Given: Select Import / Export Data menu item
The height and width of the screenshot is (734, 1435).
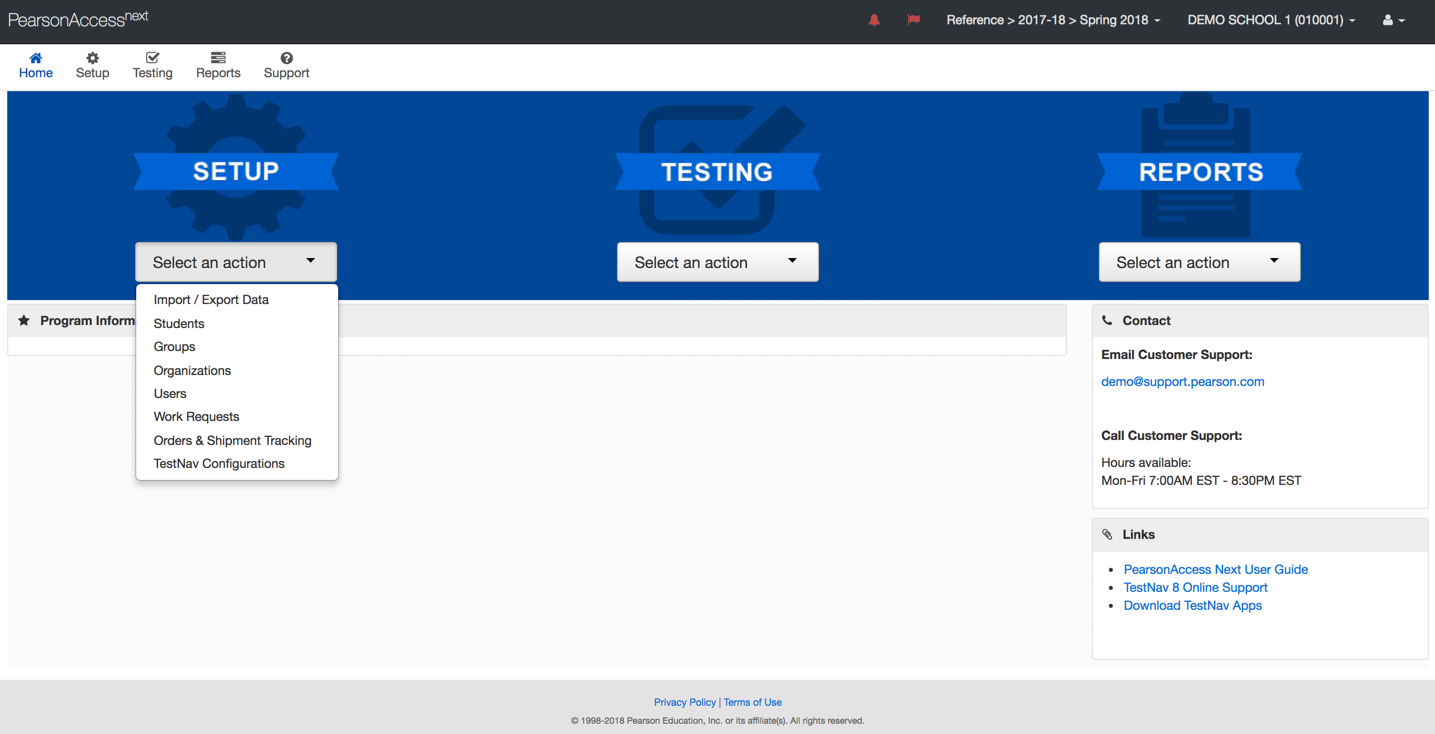Looking at the screenshot, I should coord(211,300).
